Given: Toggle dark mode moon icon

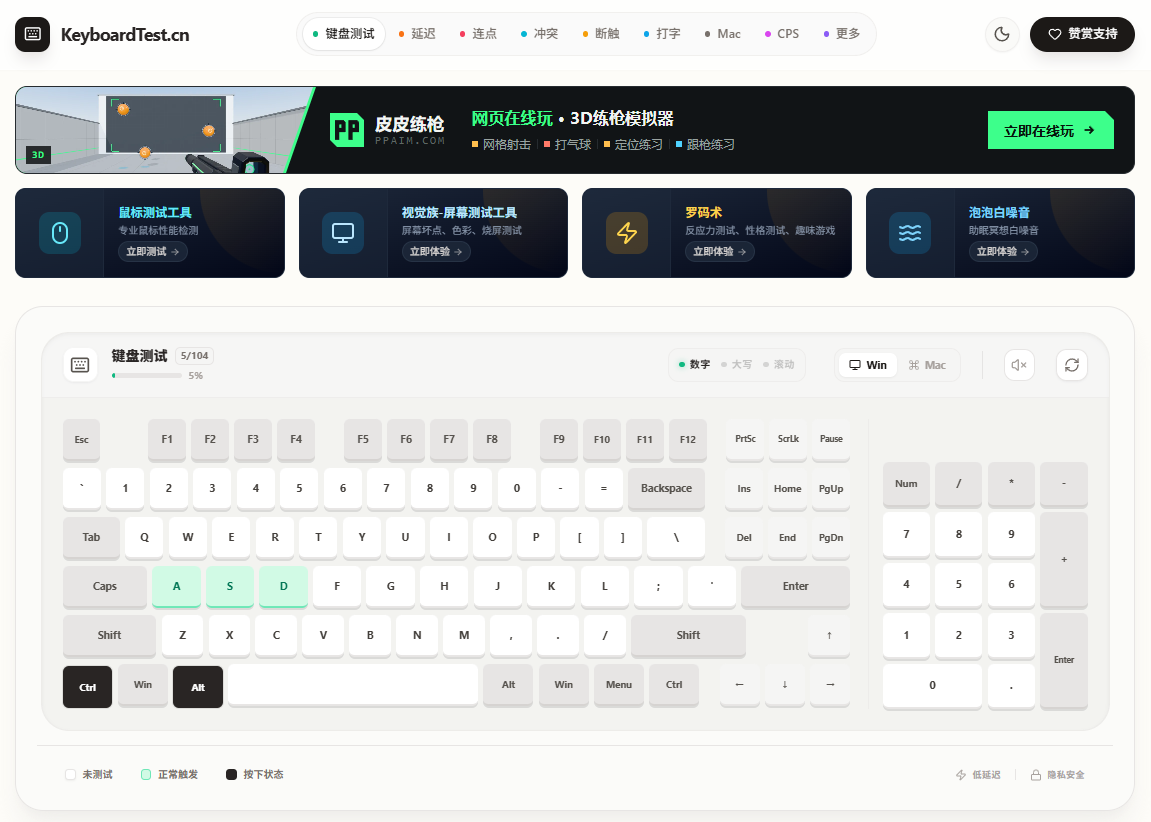Looking at the screenshot, I should pos(1002,34).
